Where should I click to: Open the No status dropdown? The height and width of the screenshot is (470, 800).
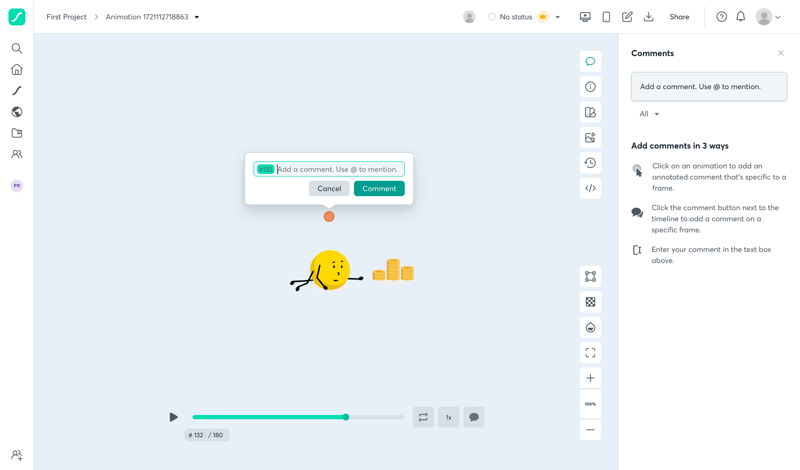(558, 17)
